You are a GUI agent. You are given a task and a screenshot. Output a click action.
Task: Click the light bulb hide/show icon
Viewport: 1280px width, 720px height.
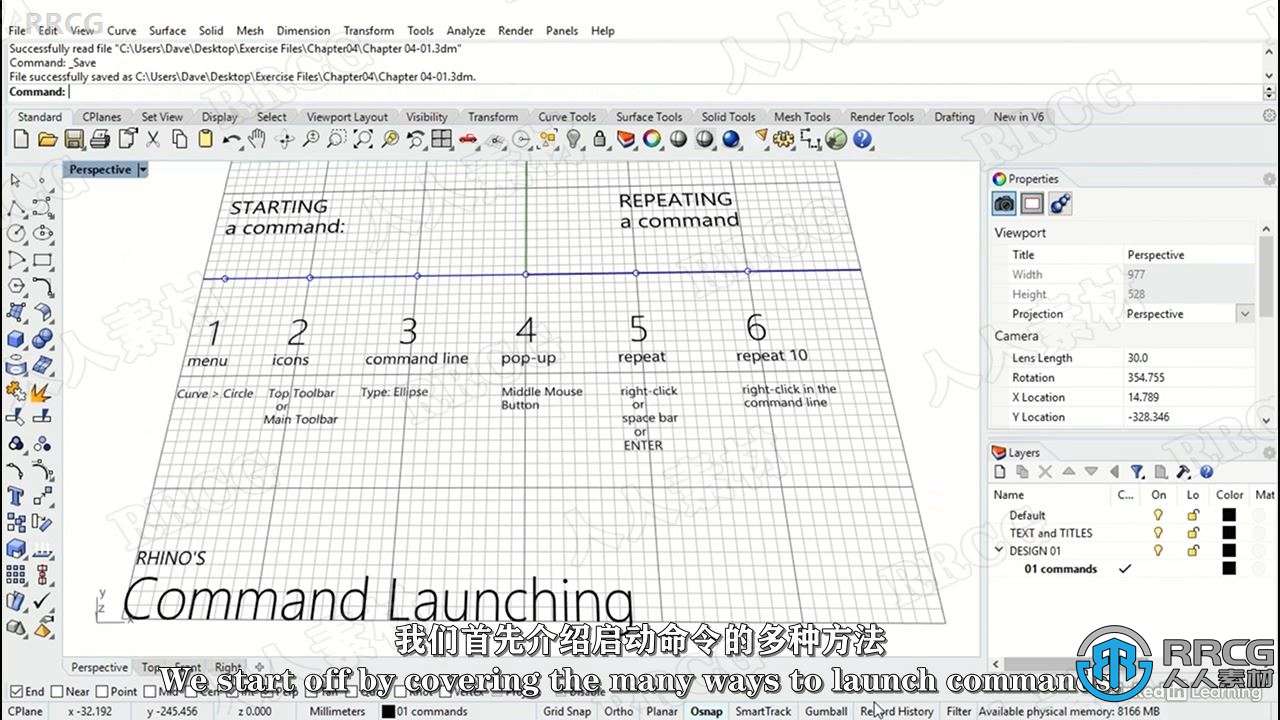click(573, 140)
